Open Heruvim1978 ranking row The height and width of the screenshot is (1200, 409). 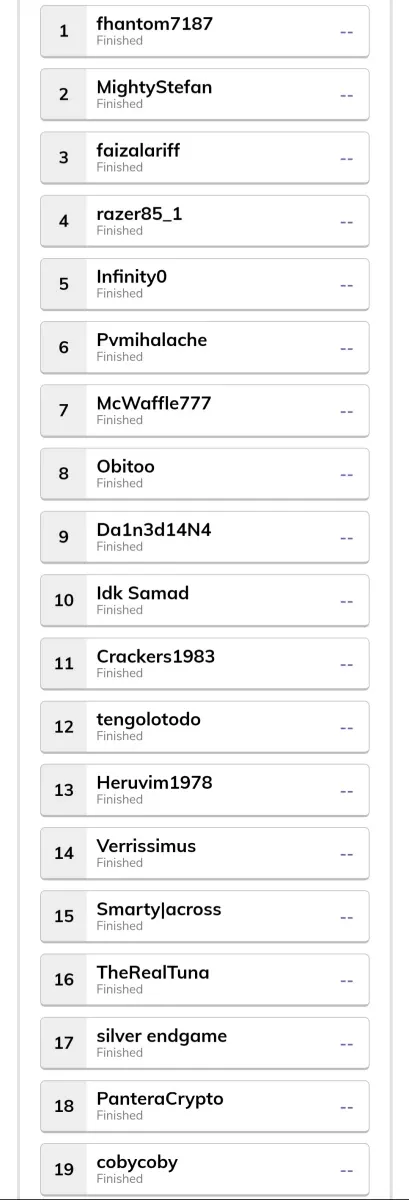coord(205,790)
